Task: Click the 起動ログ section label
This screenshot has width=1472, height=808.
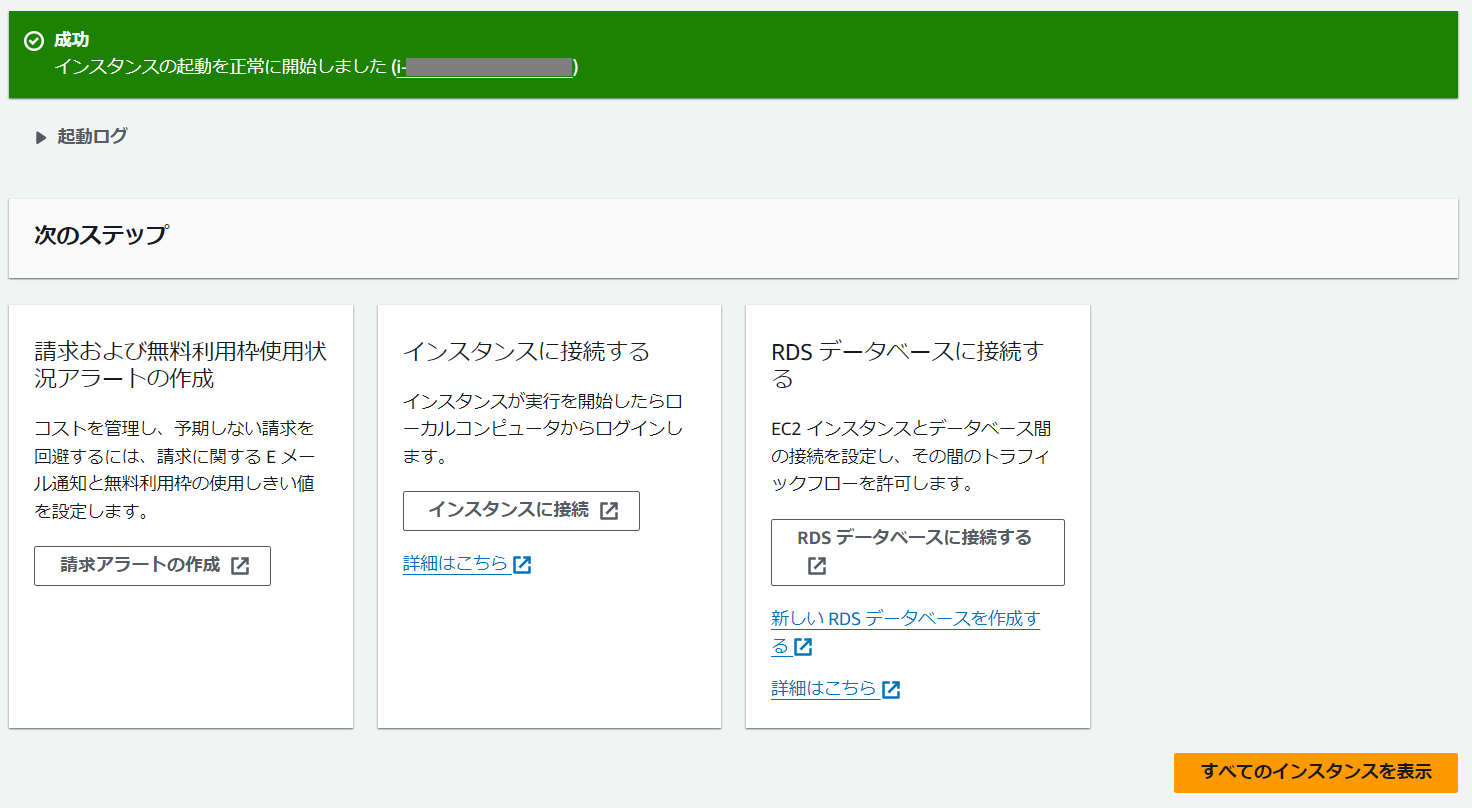Action: 92,136
